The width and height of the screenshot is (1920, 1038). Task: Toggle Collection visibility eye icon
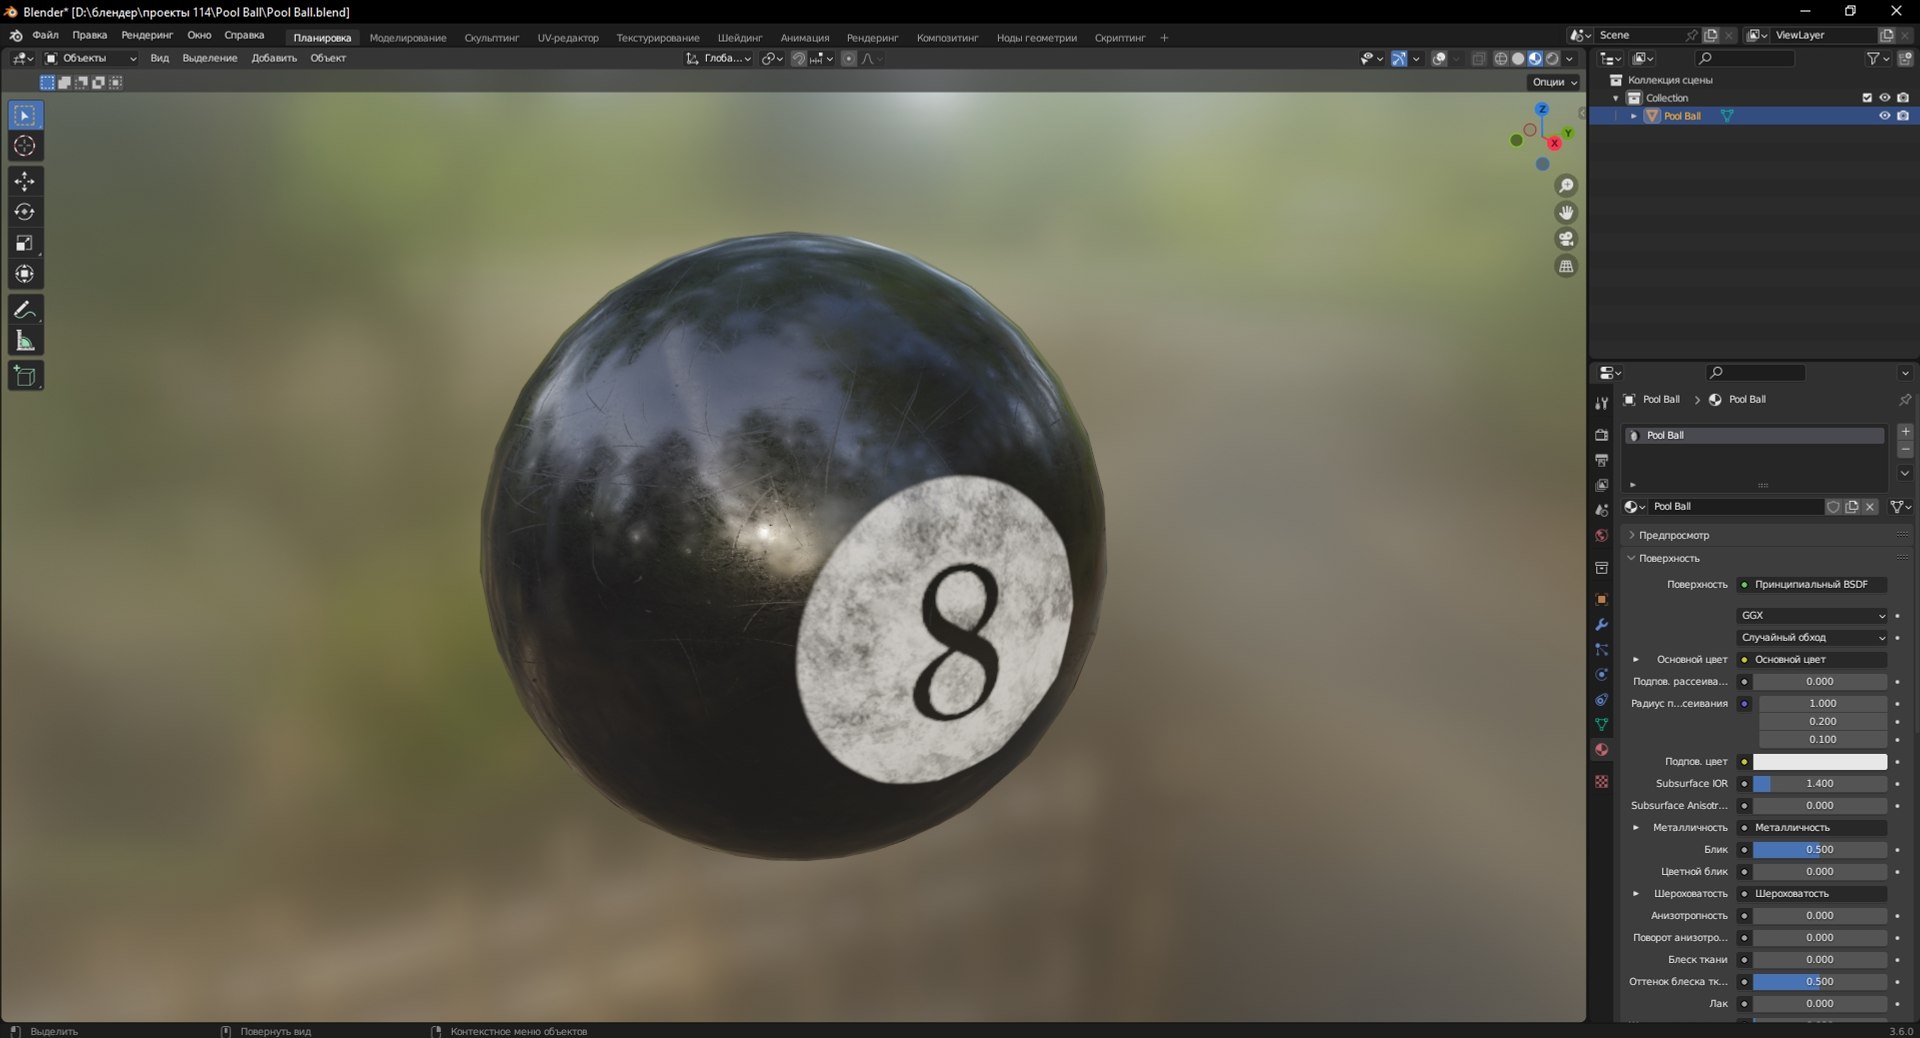click(1884, 98)
